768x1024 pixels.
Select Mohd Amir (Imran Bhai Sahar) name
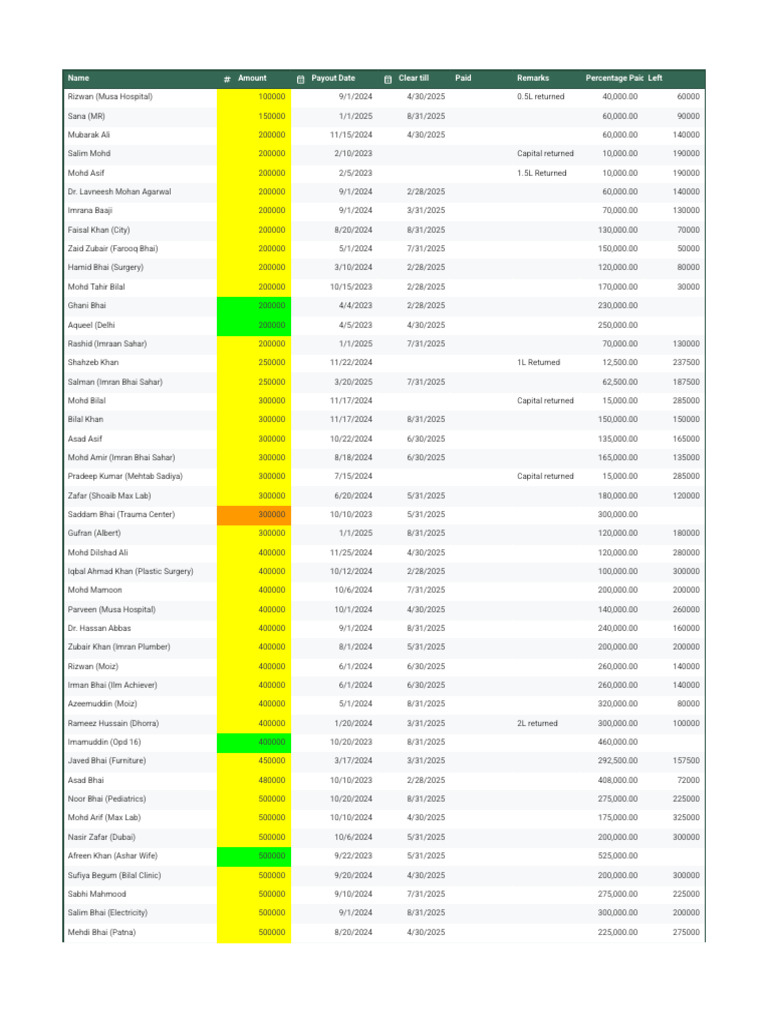point(121,458)
